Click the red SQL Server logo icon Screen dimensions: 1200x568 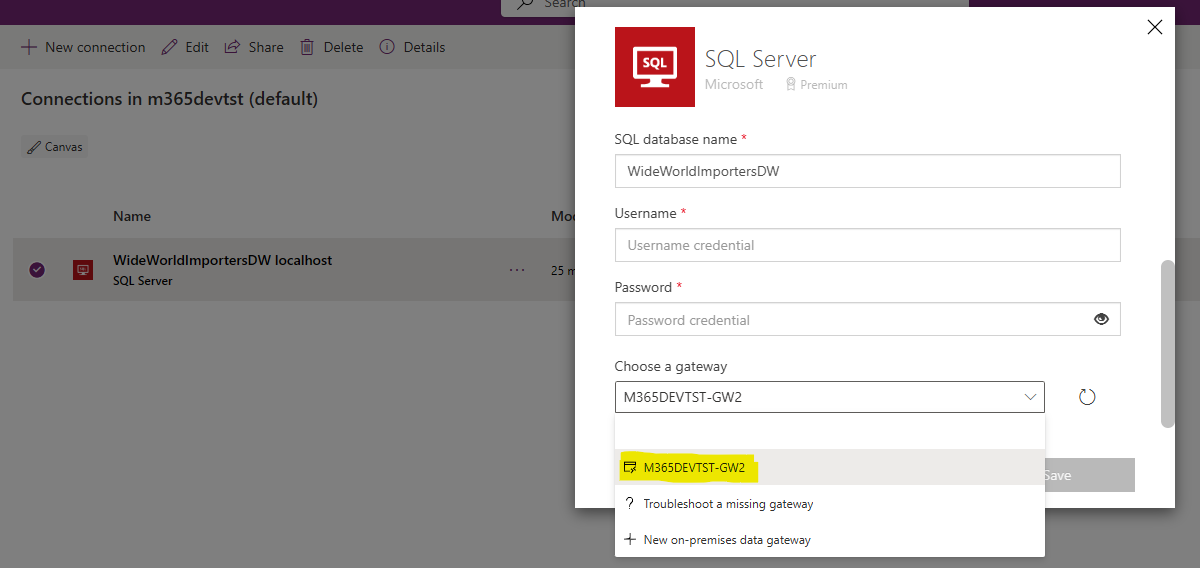(654, 67)
